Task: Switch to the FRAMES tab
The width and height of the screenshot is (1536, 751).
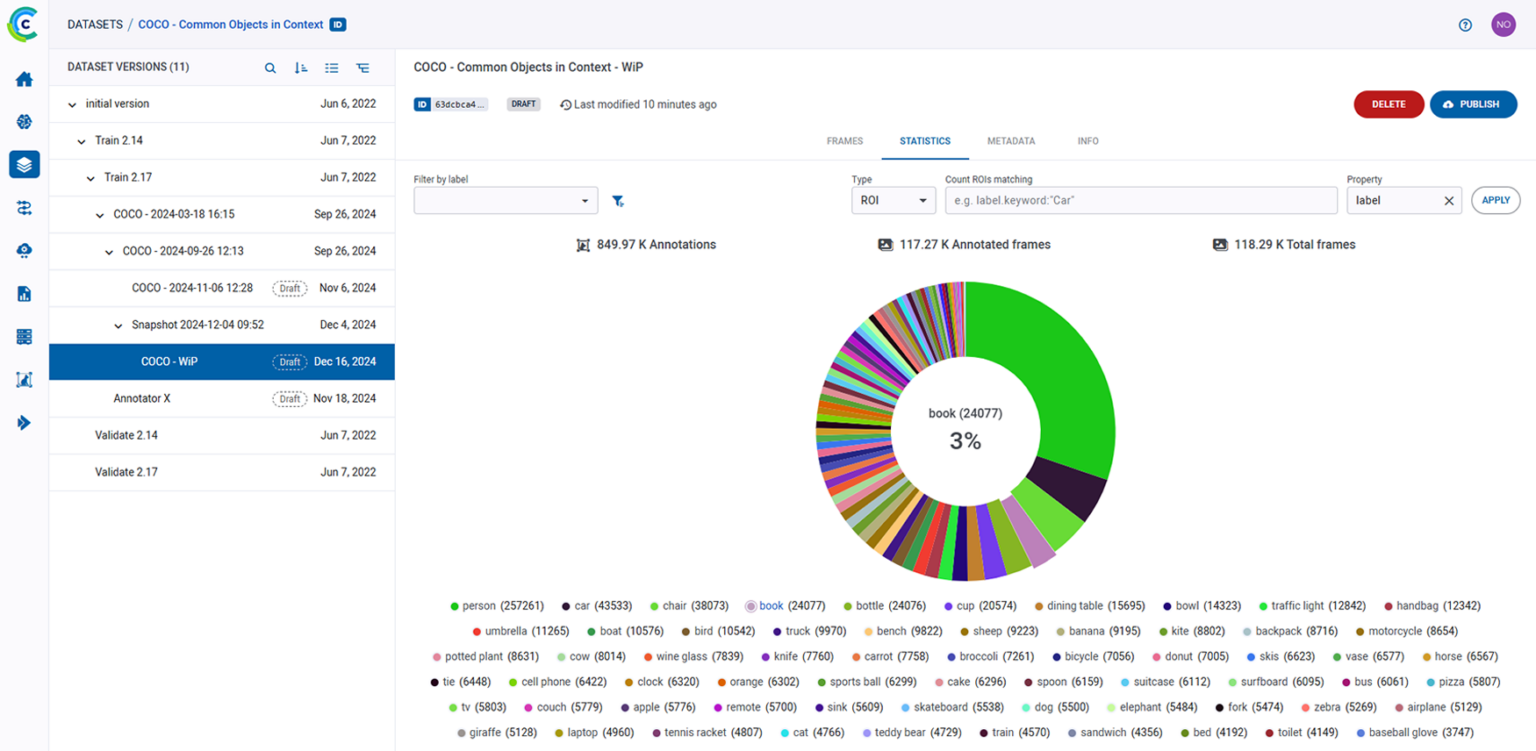Action: (844, 141)
